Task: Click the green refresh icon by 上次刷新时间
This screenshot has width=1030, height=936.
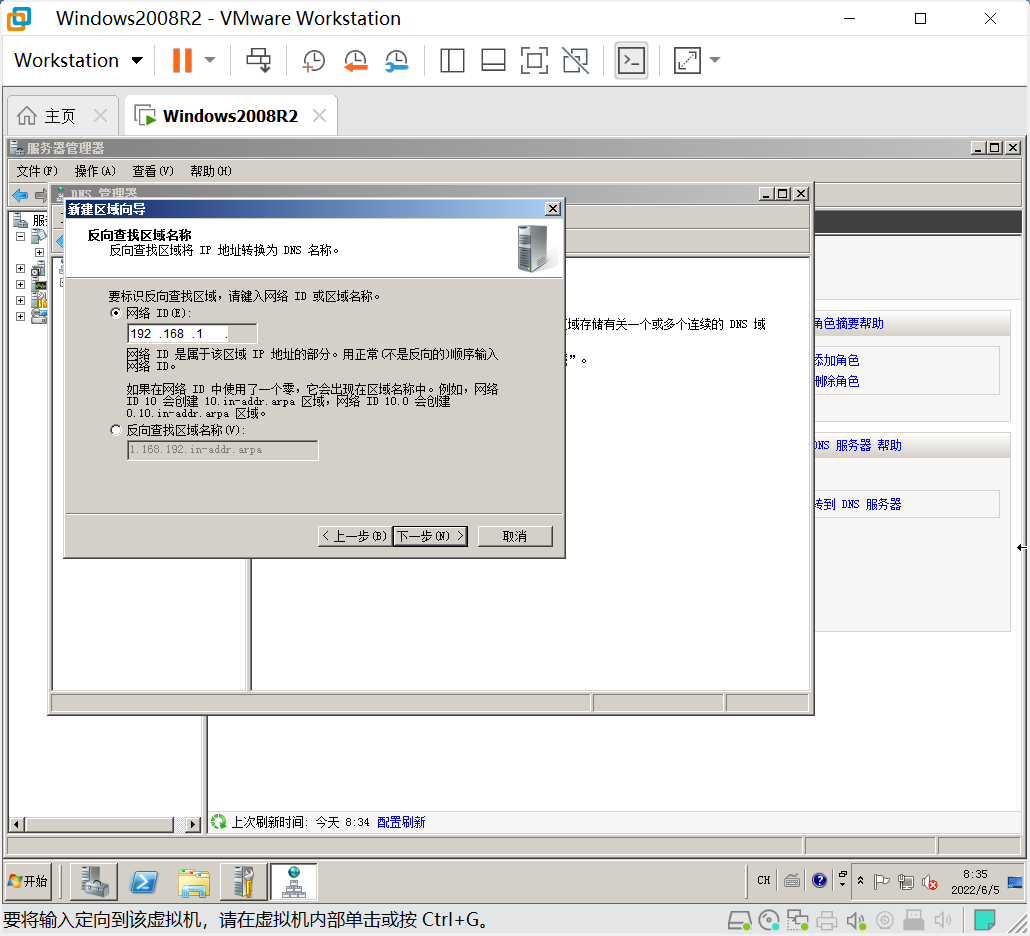Action: tap(219, 822)
